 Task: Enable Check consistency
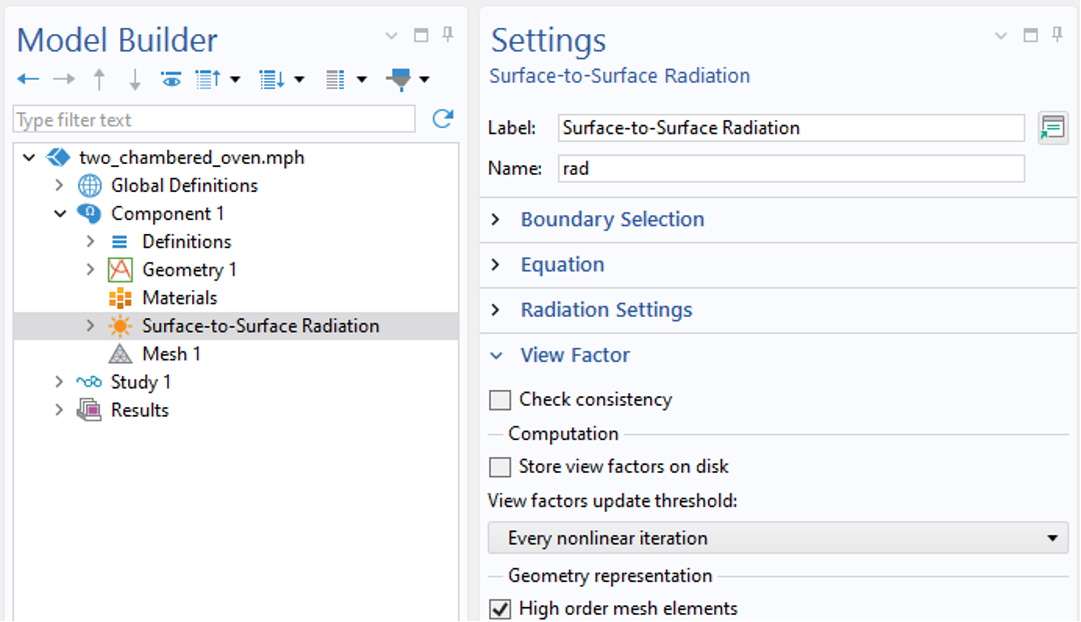click(499, 399)
